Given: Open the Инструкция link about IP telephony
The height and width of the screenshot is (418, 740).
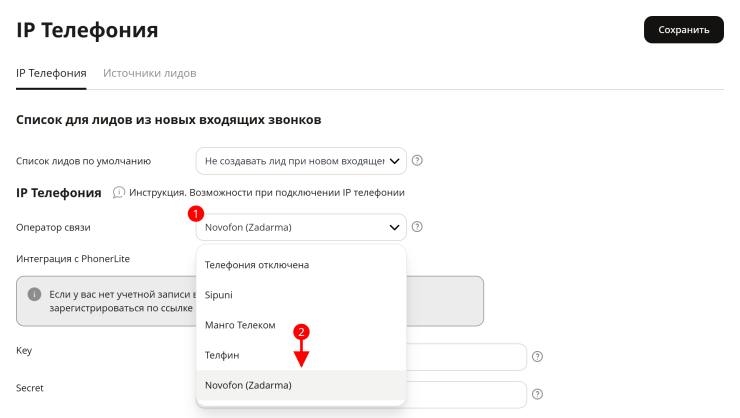Looking at the screenshot, I should tap(267, 192).
